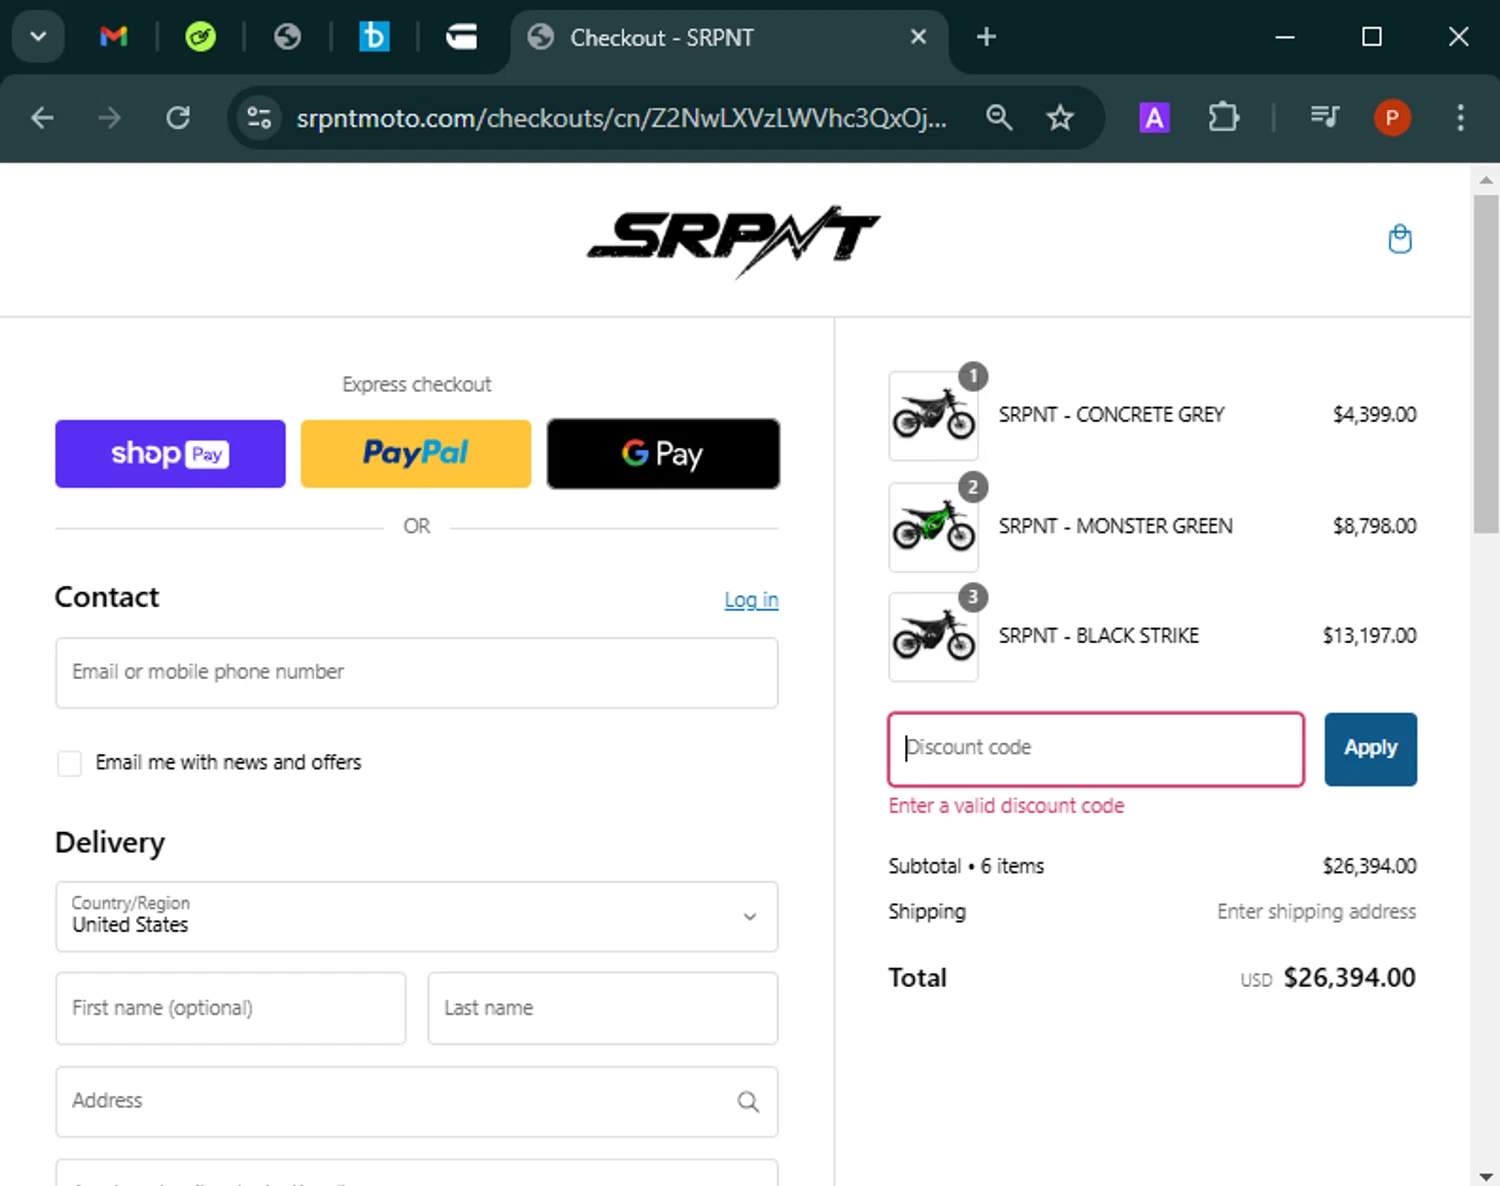Close the Checkout - SRPNT tab

[918, 37]
